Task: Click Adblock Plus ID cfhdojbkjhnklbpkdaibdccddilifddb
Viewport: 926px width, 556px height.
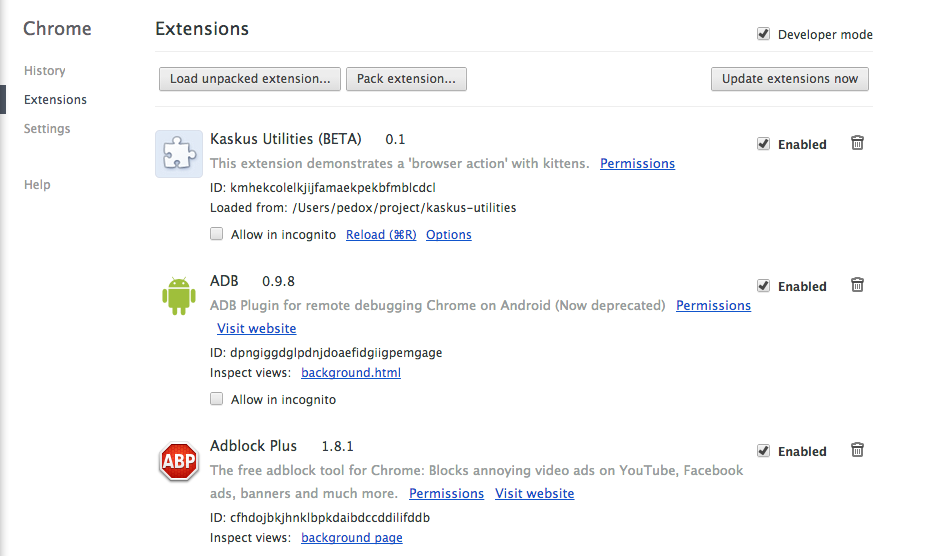Action: click(320, 518)
